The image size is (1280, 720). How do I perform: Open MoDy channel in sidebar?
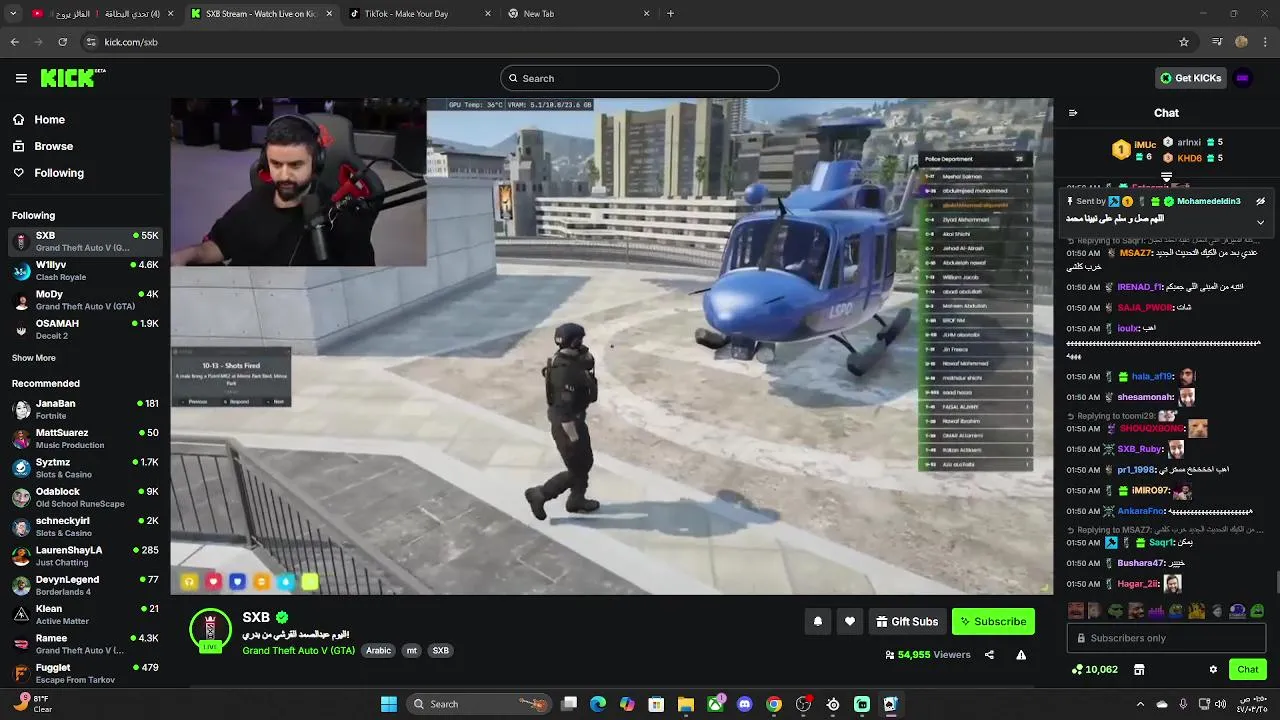85,300
